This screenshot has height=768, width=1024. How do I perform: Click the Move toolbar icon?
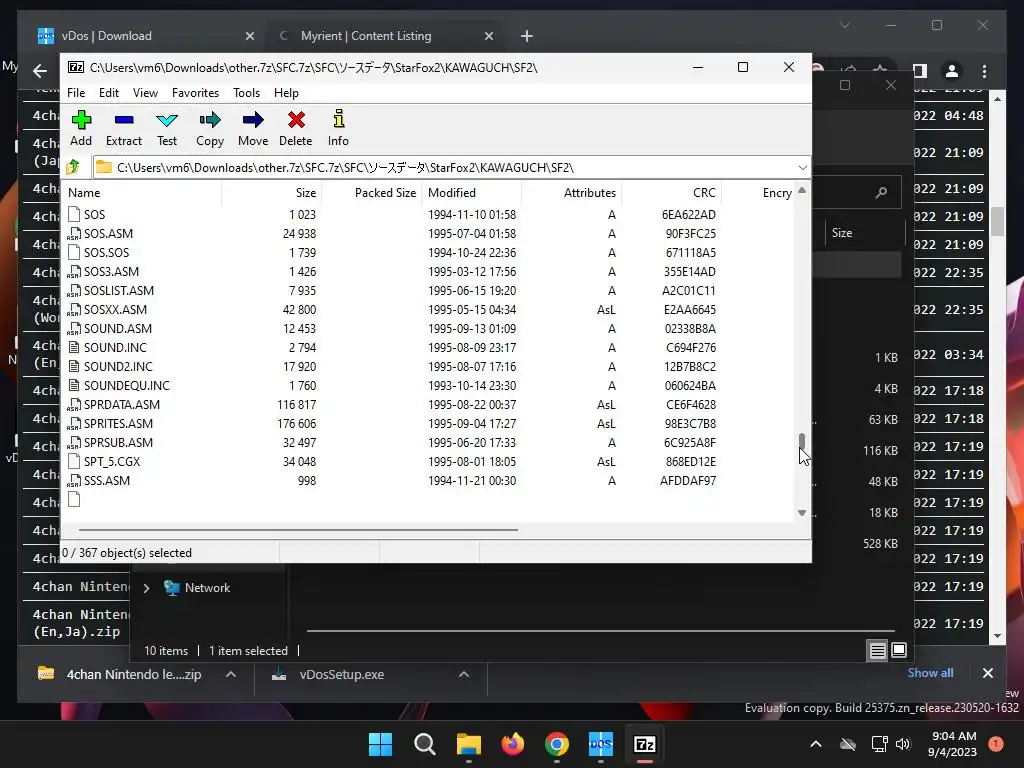tap(253, 128)
